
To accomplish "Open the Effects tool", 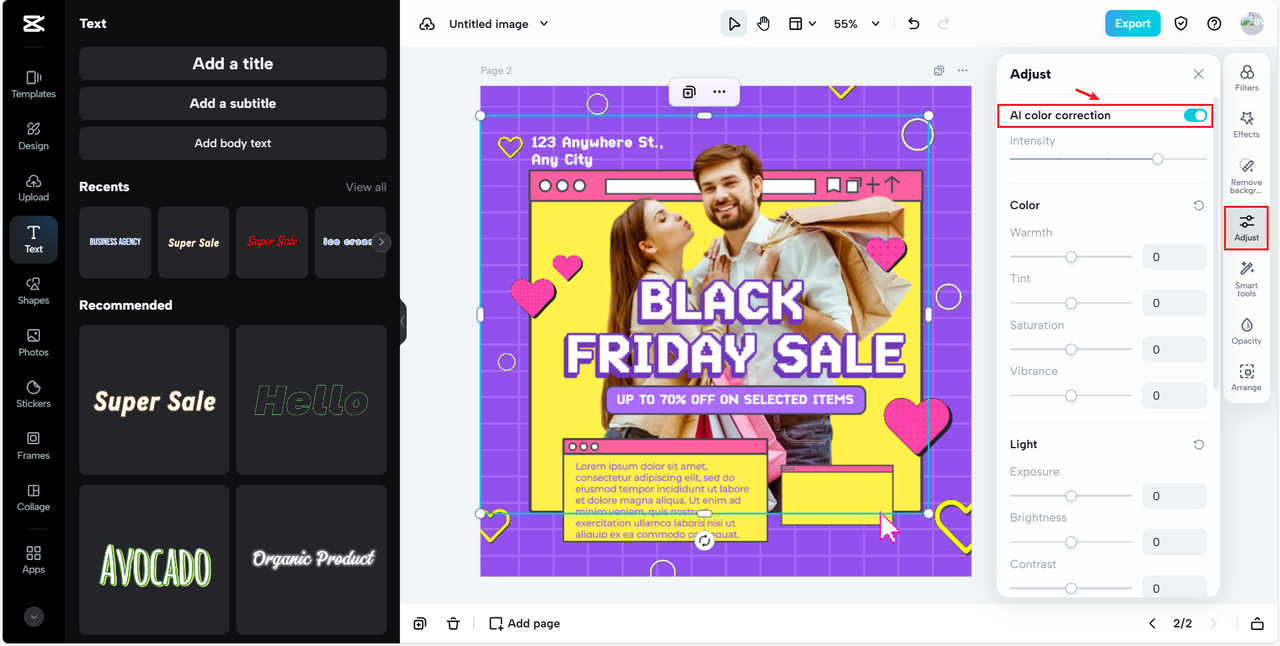I will pyautogui.click(x=1247, y=125).
